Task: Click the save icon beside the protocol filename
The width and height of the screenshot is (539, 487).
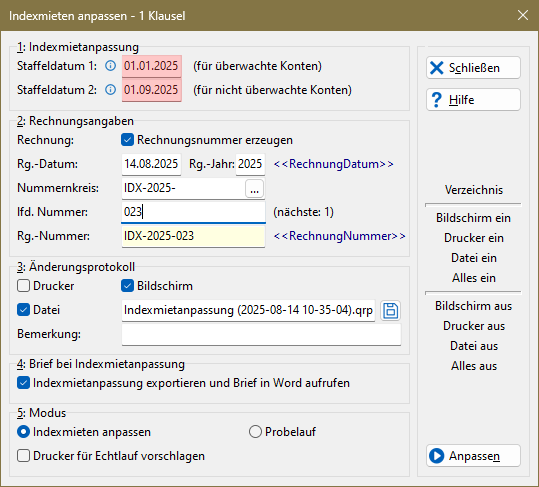Action: [390, 310]
